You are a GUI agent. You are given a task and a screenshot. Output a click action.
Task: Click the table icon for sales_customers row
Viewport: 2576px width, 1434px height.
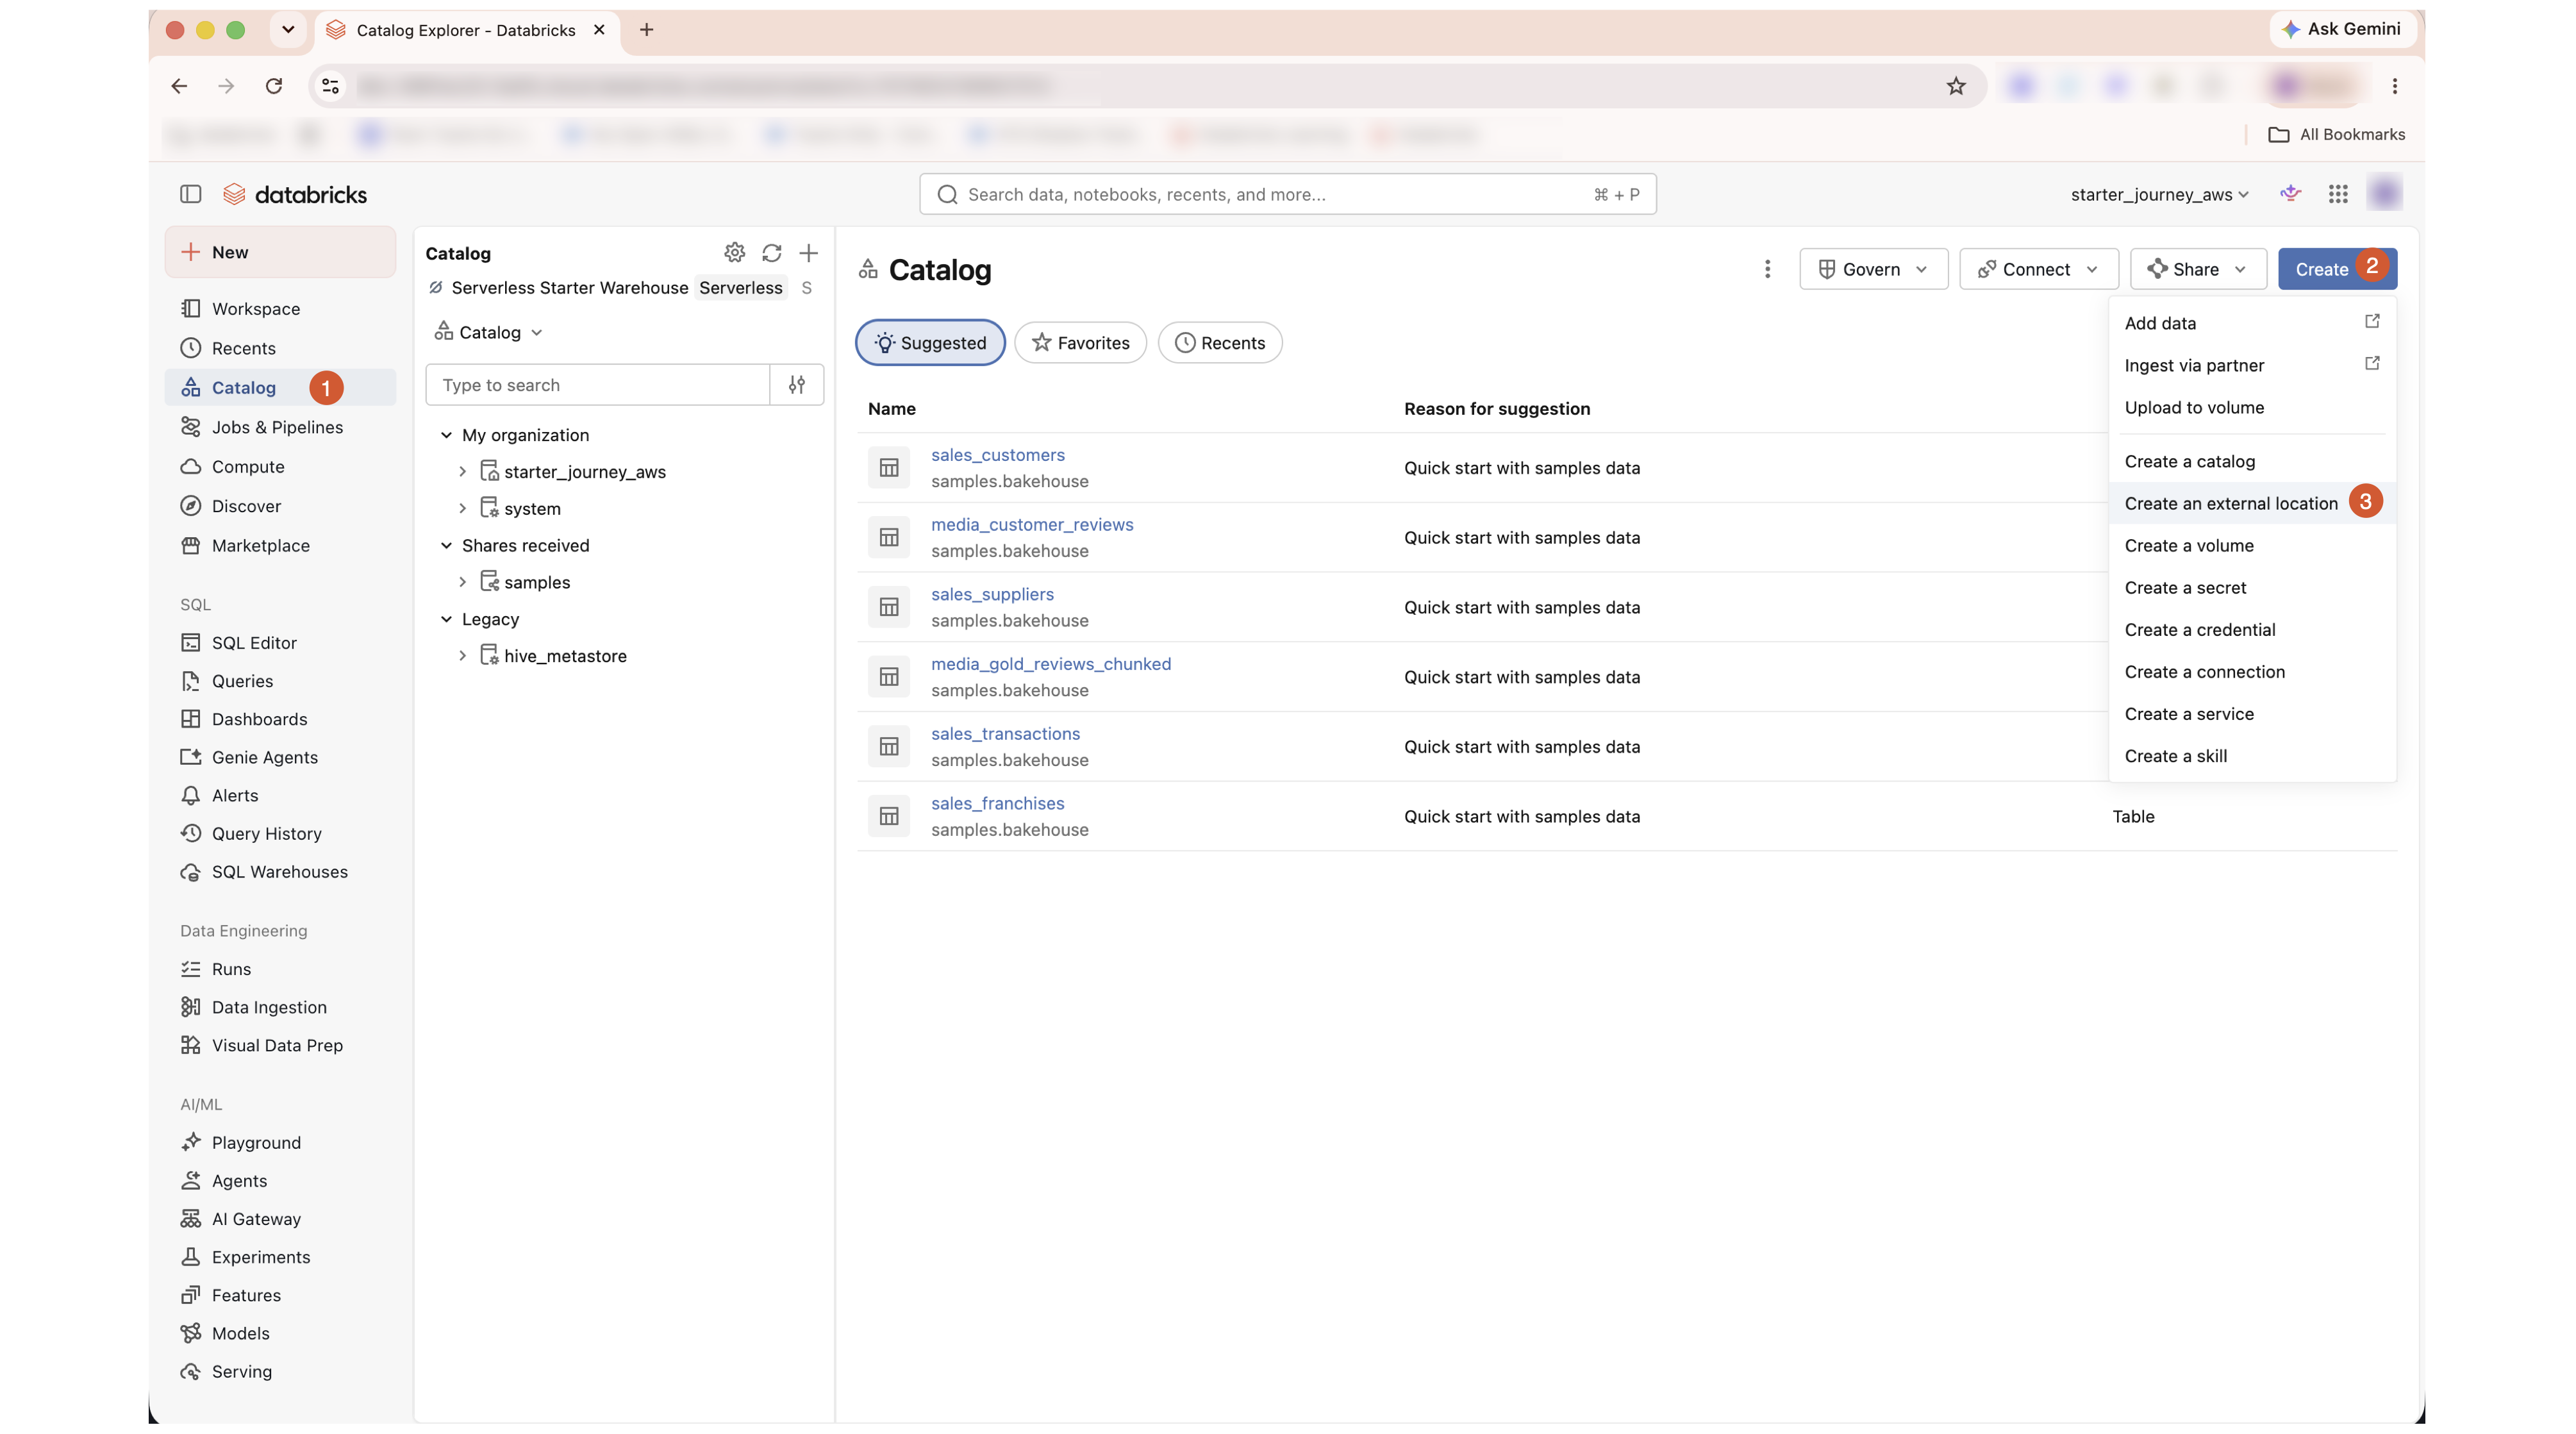tap(888, 468)
